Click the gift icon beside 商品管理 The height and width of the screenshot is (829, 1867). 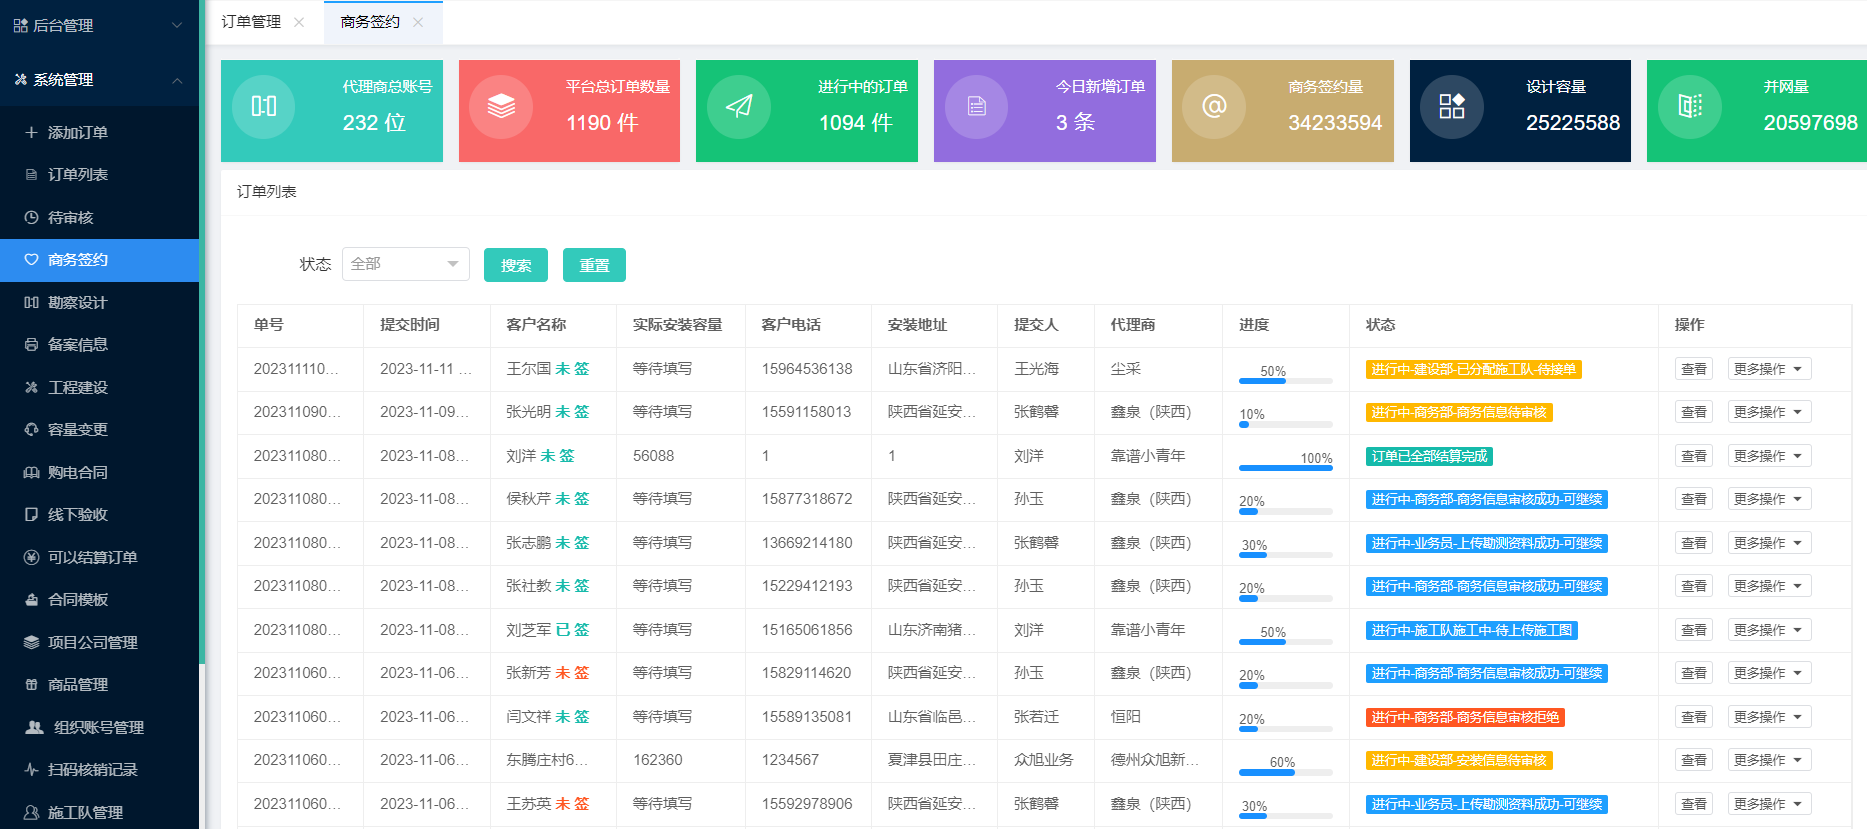31,685
